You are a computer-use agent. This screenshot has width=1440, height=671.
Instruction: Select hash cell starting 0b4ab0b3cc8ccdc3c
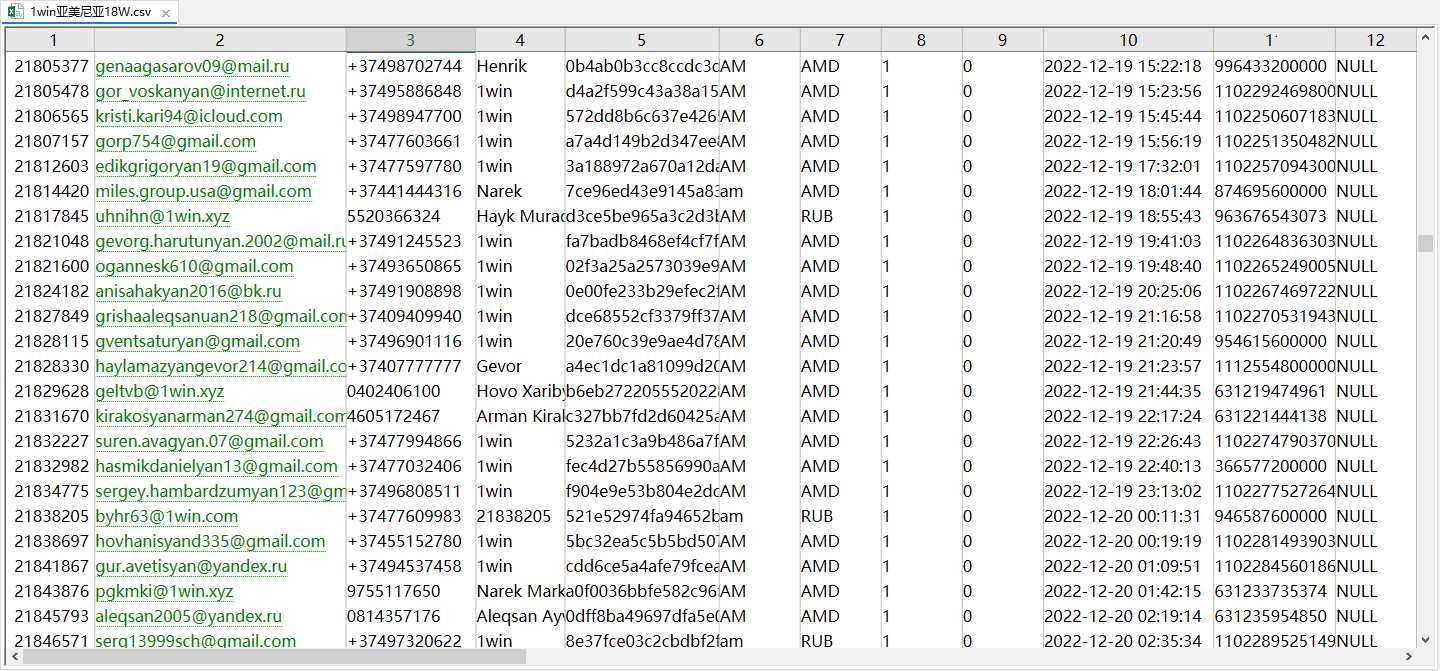(642, 66)
